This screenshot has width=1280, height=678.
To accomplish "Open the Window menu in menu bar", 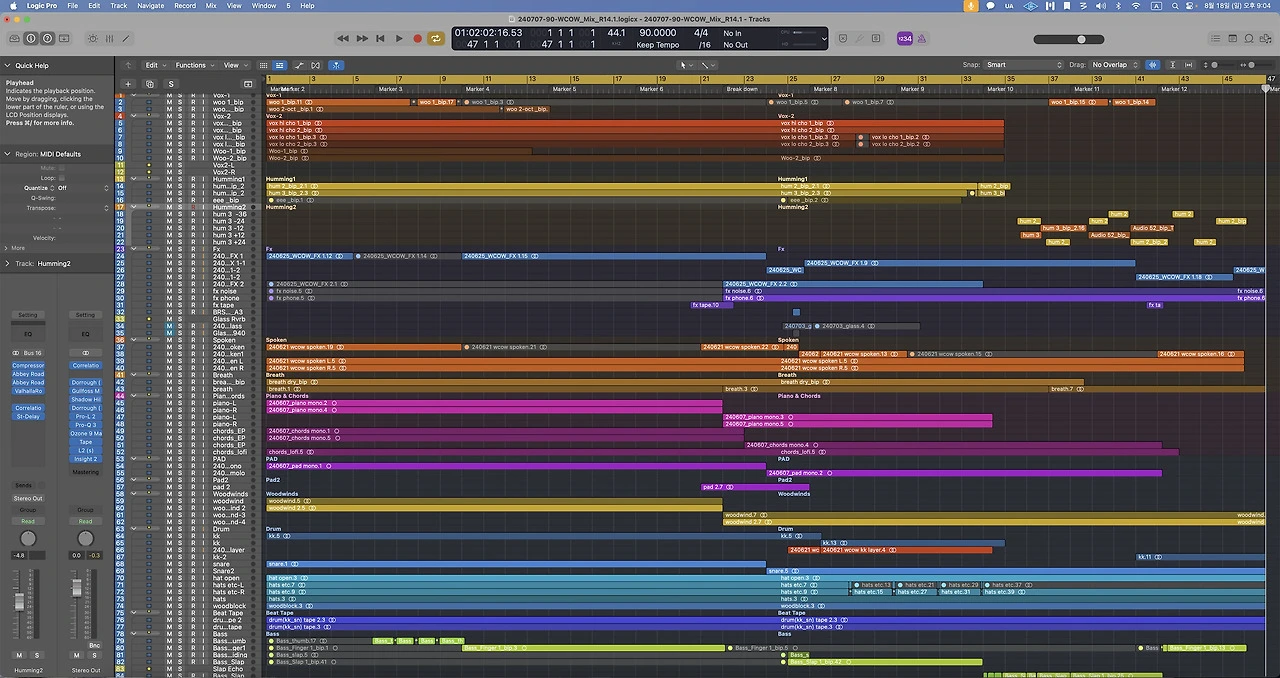I will pos(264,6).
